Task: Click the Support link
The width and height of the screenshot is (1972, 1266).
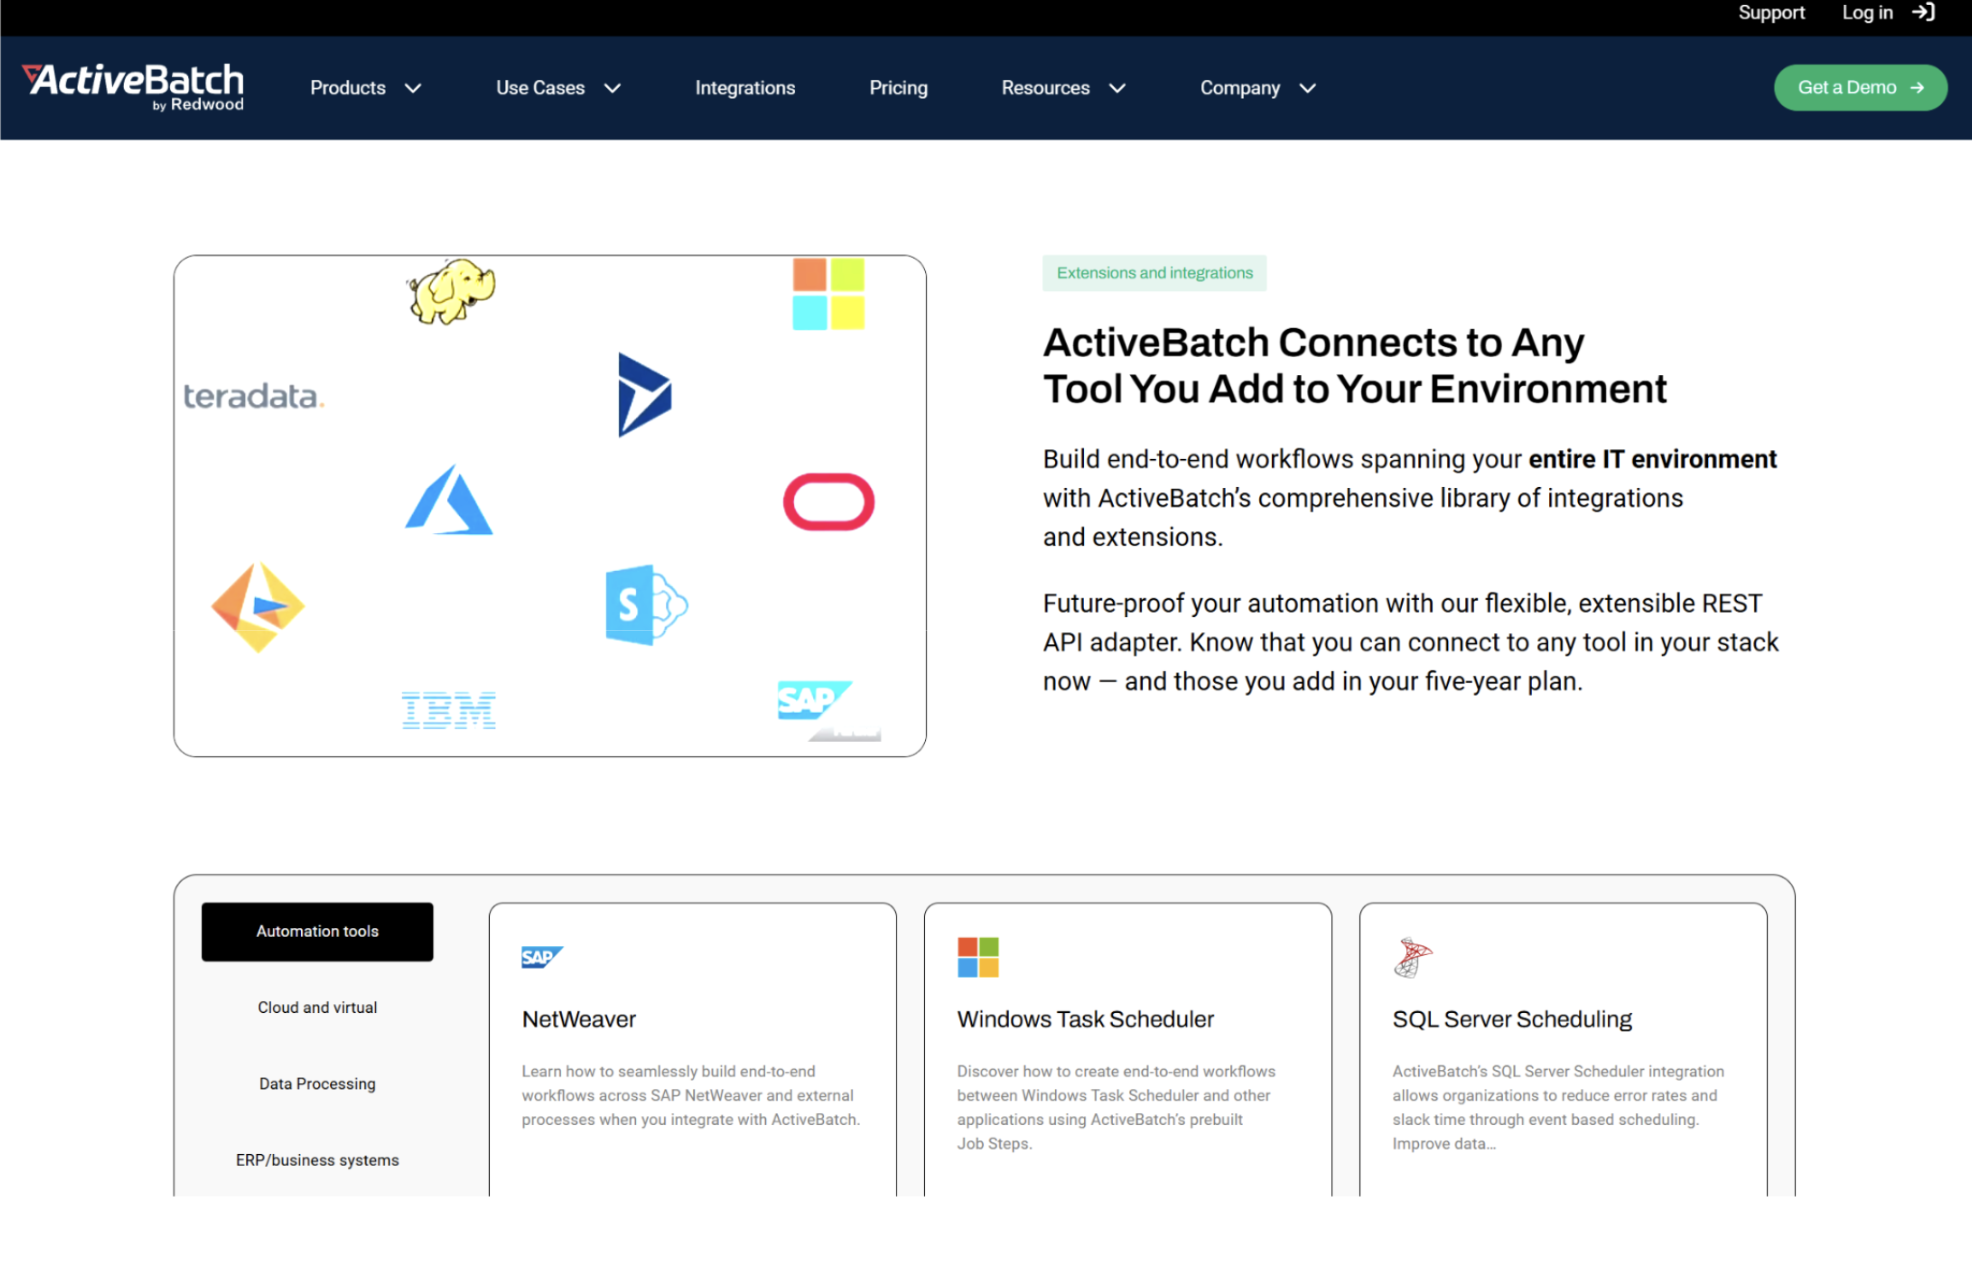Action: tap(1771, 13)
